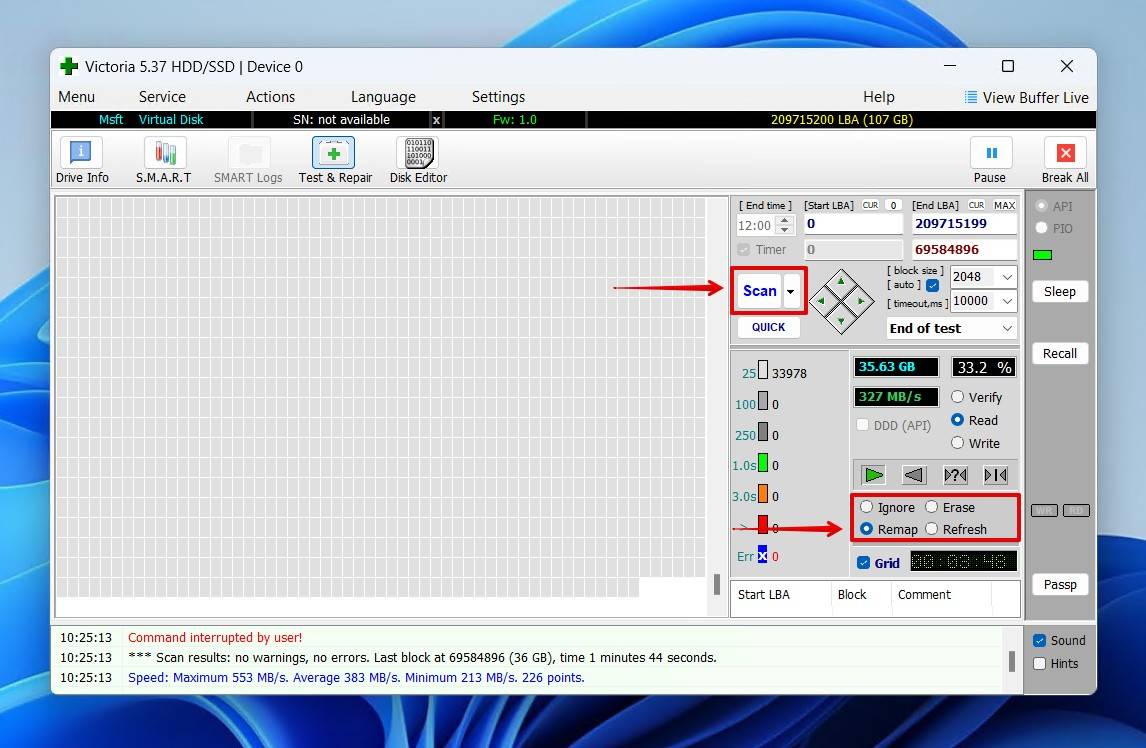The image size is (1146, 748).
Task: Click the CUR button next to Start LBA
Action: [870, 205]
